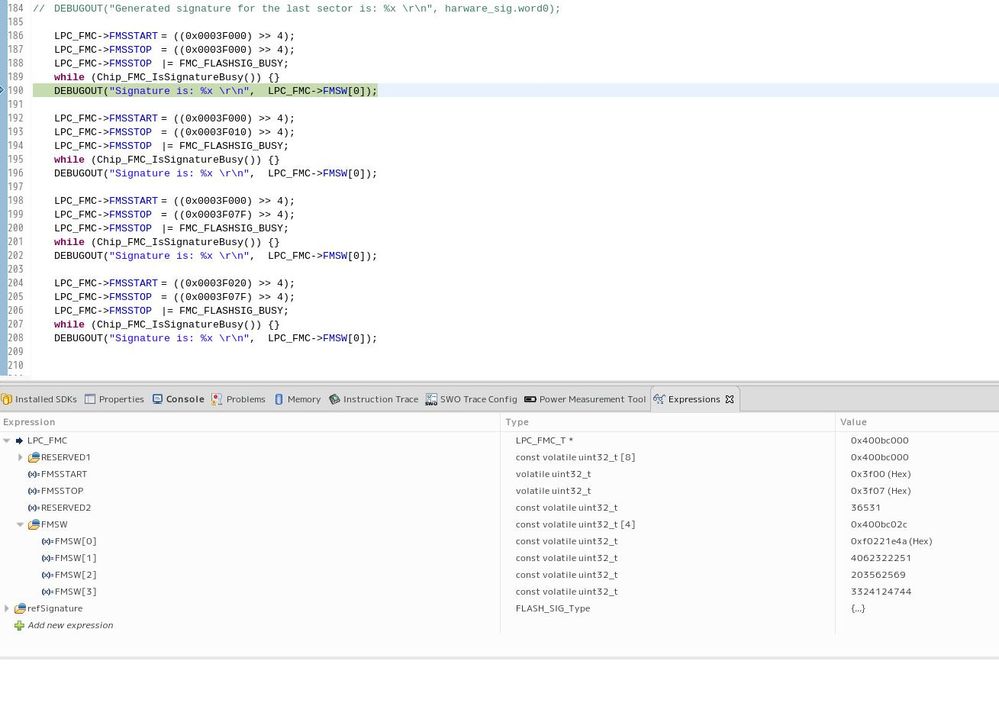
Task: Click the while loop on line 201
Action: pyautogui.click(x=166, y=242)
